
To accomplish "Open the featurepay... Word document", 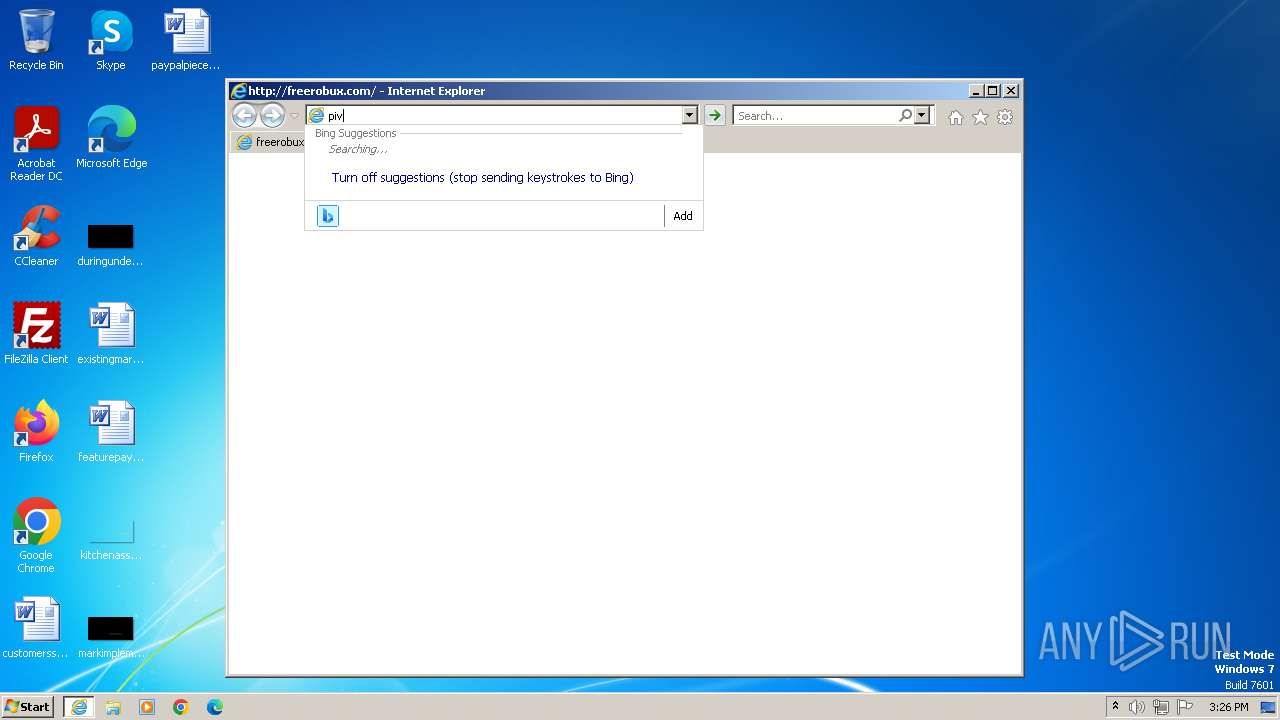I will pyautogui.click(x=111, y=432).
